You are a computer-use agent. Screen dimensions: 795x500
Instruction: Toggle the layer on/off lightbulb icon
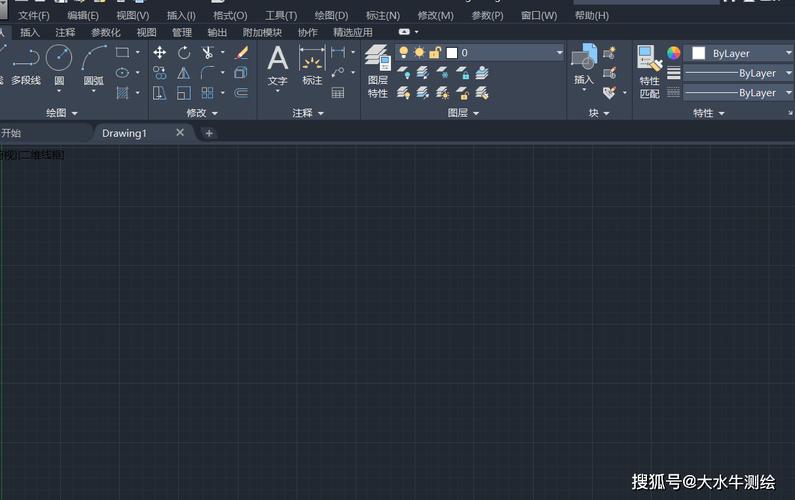pos(404,52)
